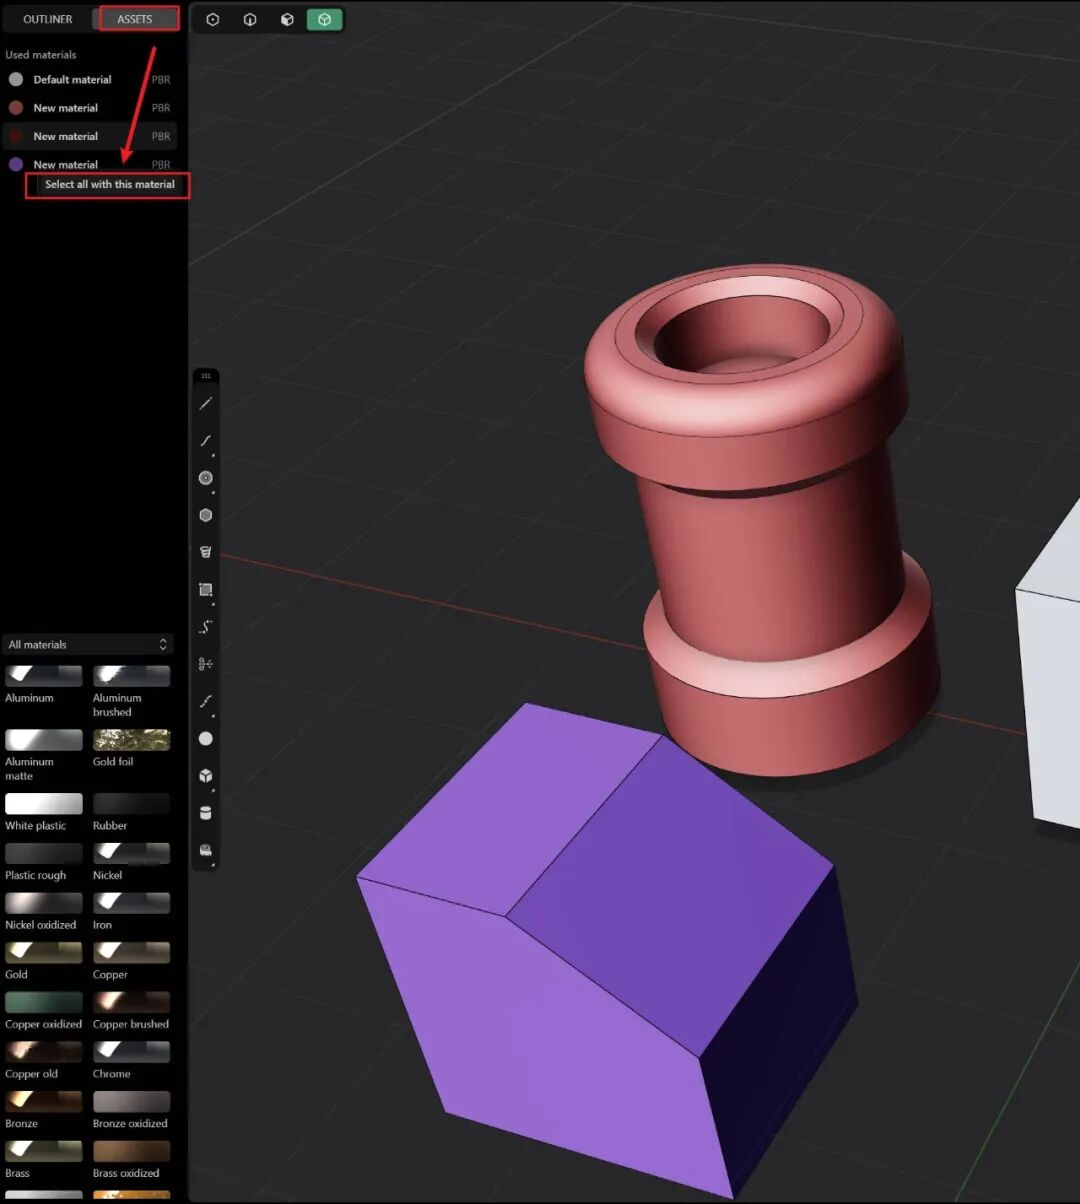Enable edge selection mode icon

[250, 19]
